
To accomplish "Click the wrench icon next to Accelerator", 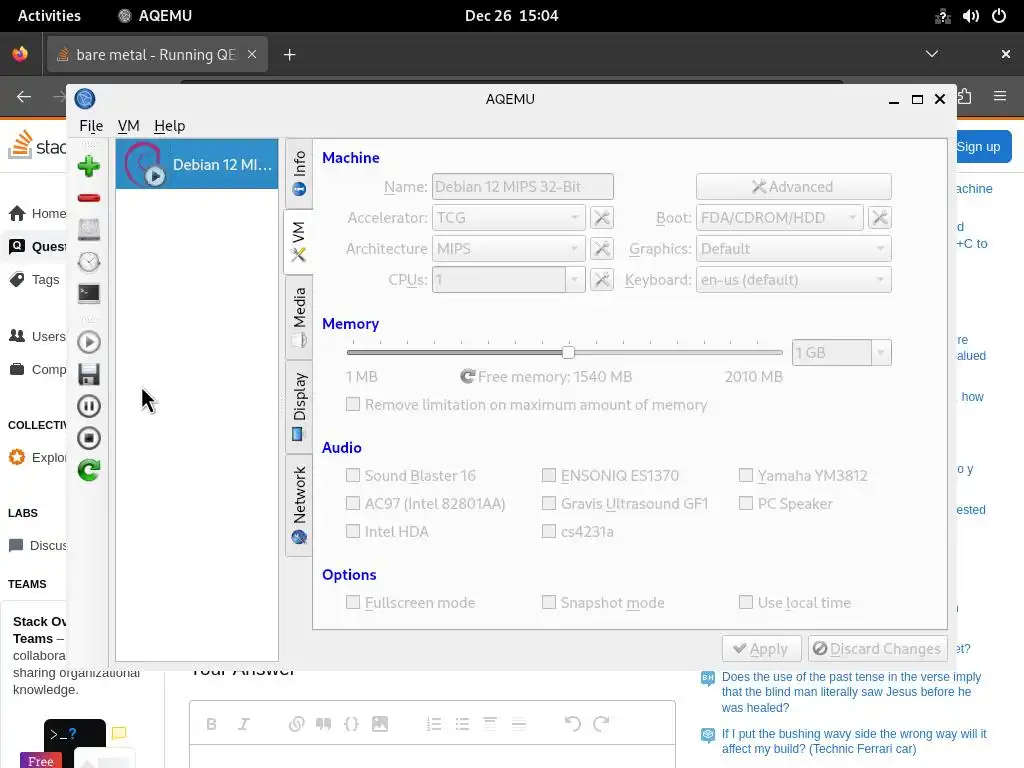I will pos(601,217).
